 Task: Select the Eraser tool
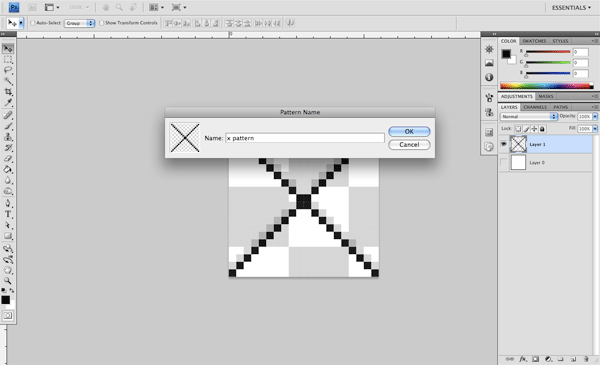pyautogui.click(x=8, y=158)
